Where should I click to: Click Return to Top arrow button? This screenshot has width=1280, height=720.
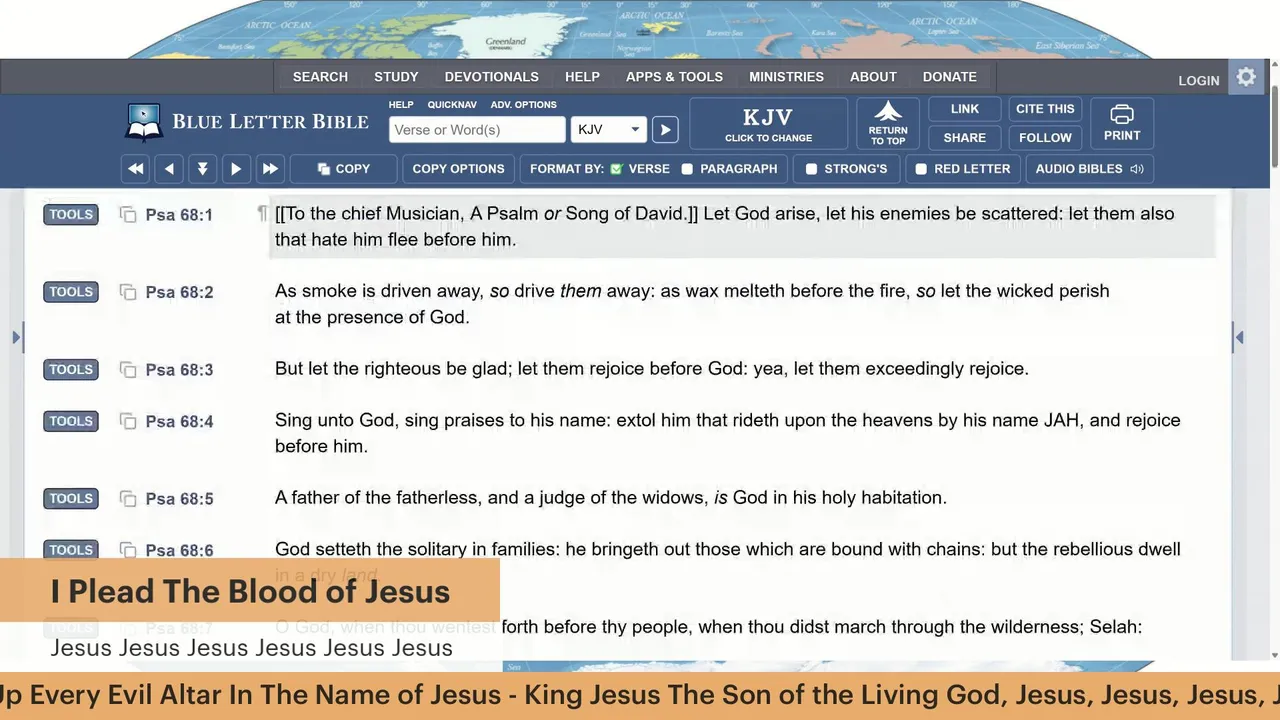(x=888, y=123)
